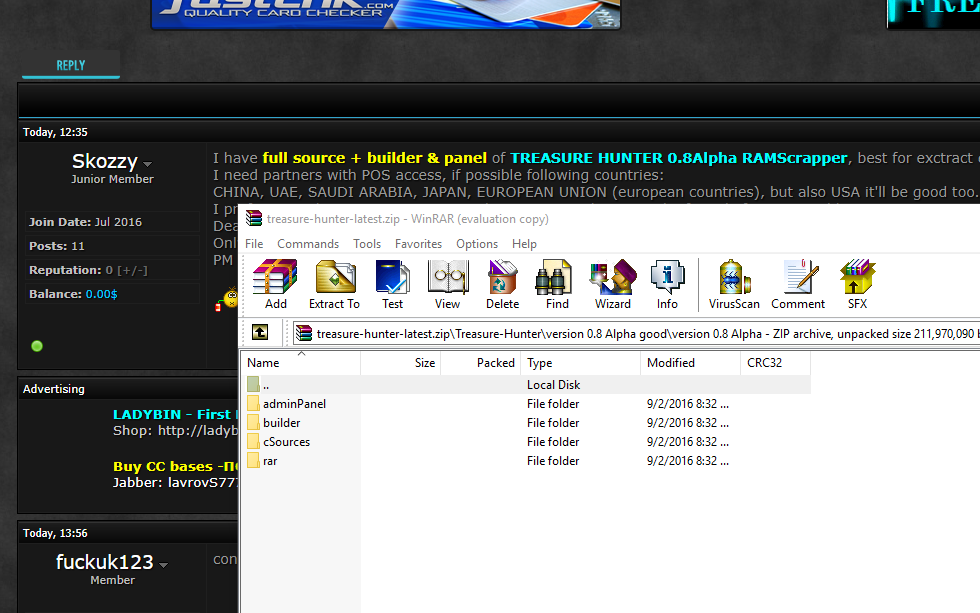Open the Options menu
980x613 pixels.
point(477,244)
